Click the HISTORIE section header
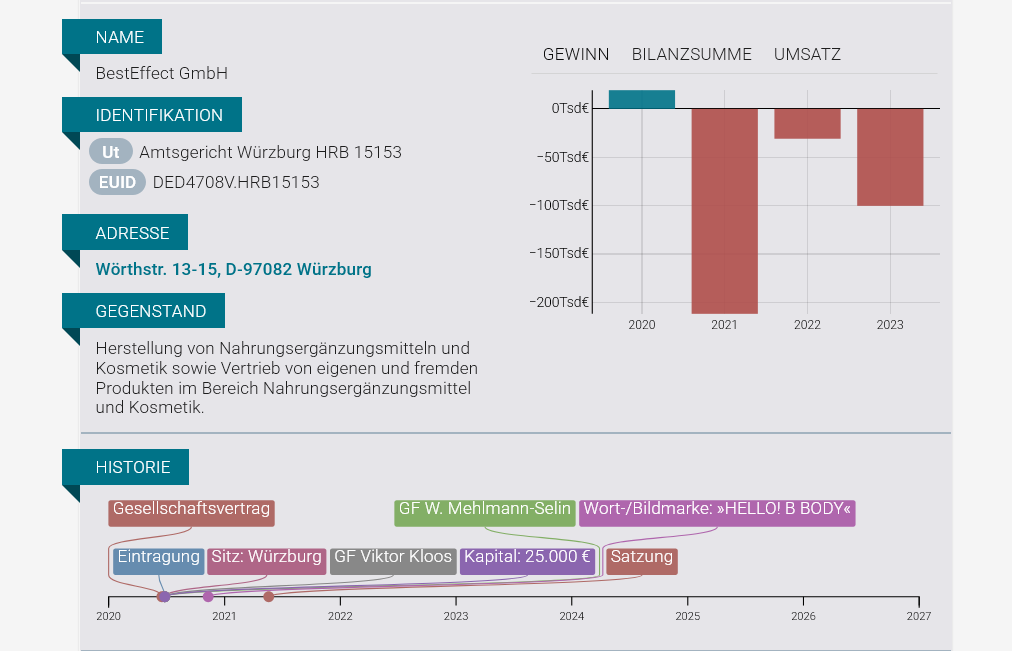 pos(126,467)
